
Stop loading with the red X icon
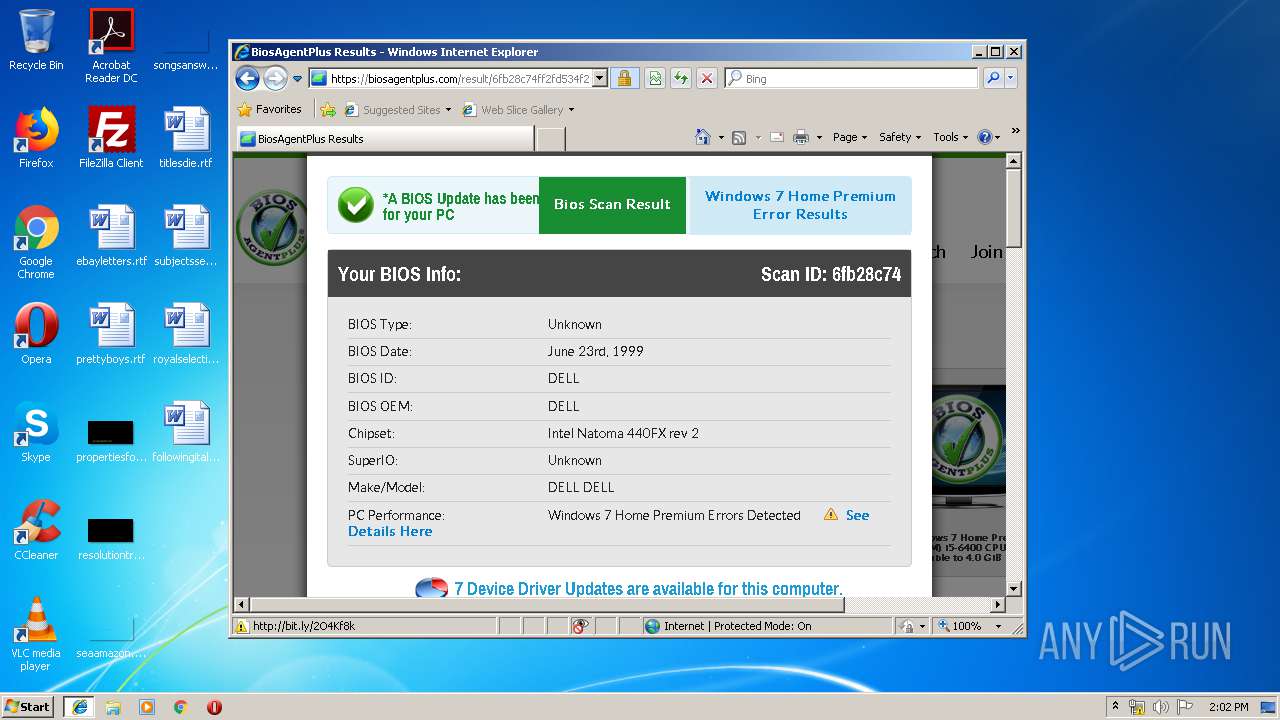coord(707,78)
